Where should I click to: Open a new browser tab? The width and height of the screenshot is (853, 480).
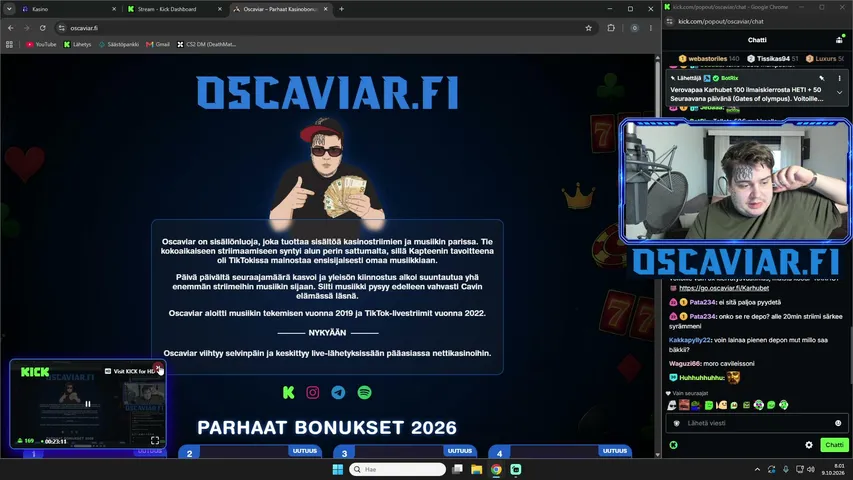[x=342, y=9]
